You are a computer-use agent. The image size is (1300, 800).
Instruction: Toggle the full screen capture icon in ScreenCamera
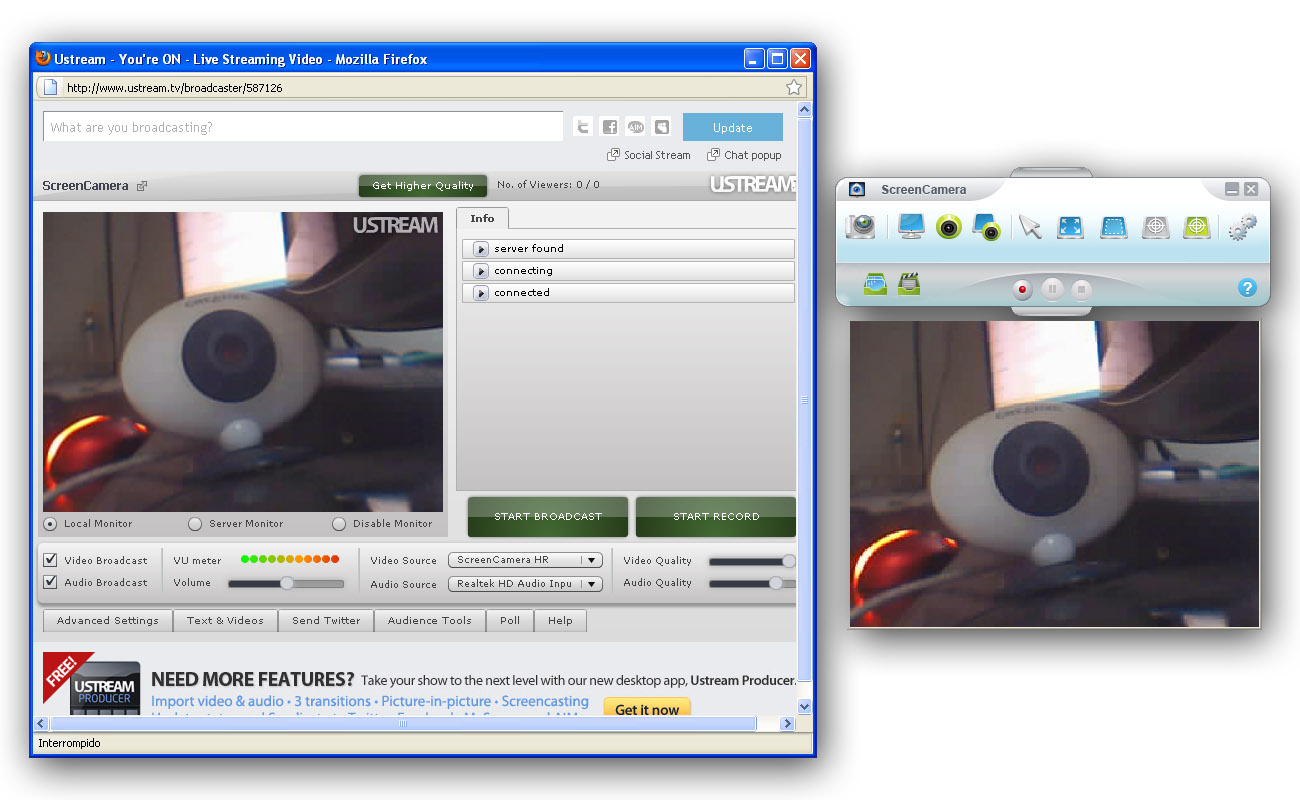(x=1070, y=227)
